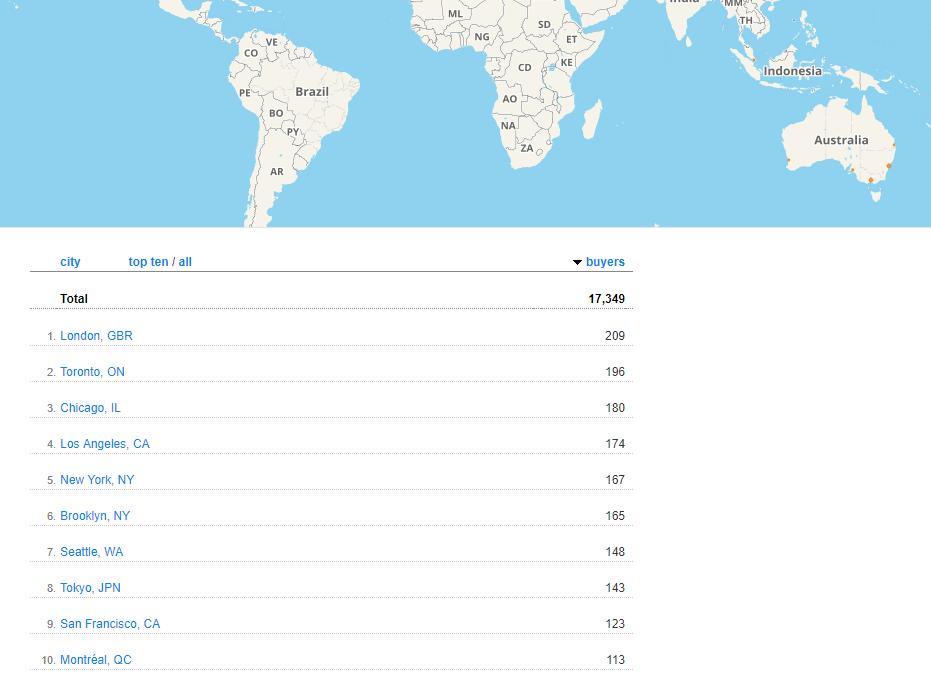Image resolution: width=931 pixels, height=674 pixels.
Task: Click the orange map marker at Melbourne
Action: click(x=871, y=180)
